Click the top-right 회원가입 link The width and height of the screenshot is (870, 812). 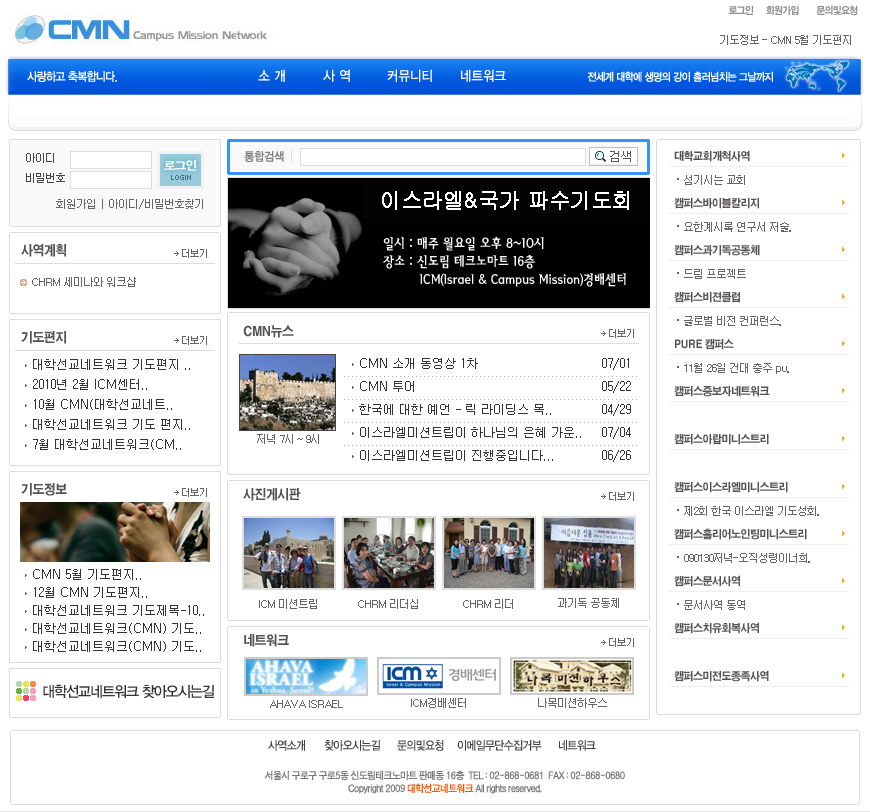[x=782, y=10]
